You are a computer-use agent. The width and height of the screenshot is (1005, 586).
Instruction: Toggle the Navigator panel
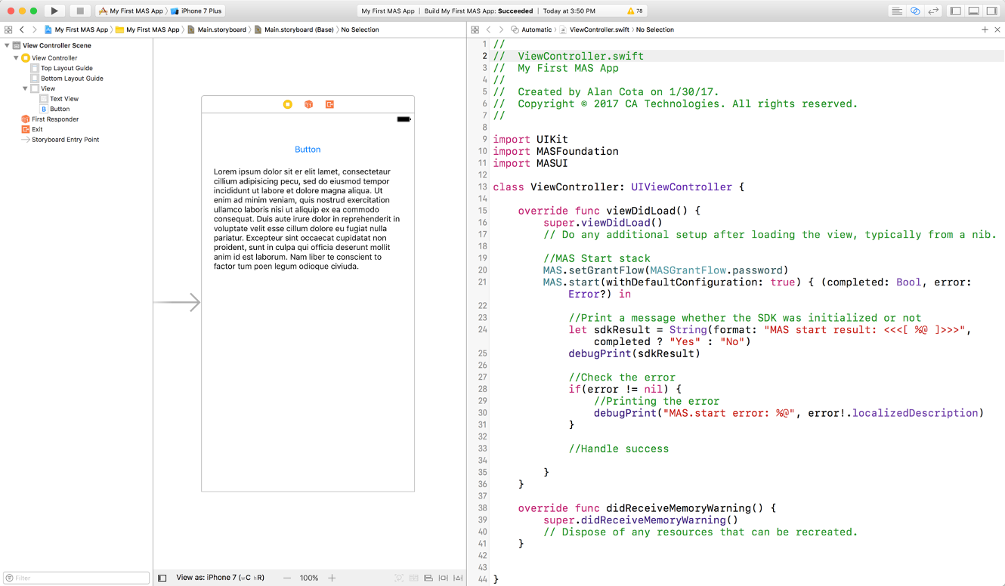click(x=956, y=11)
